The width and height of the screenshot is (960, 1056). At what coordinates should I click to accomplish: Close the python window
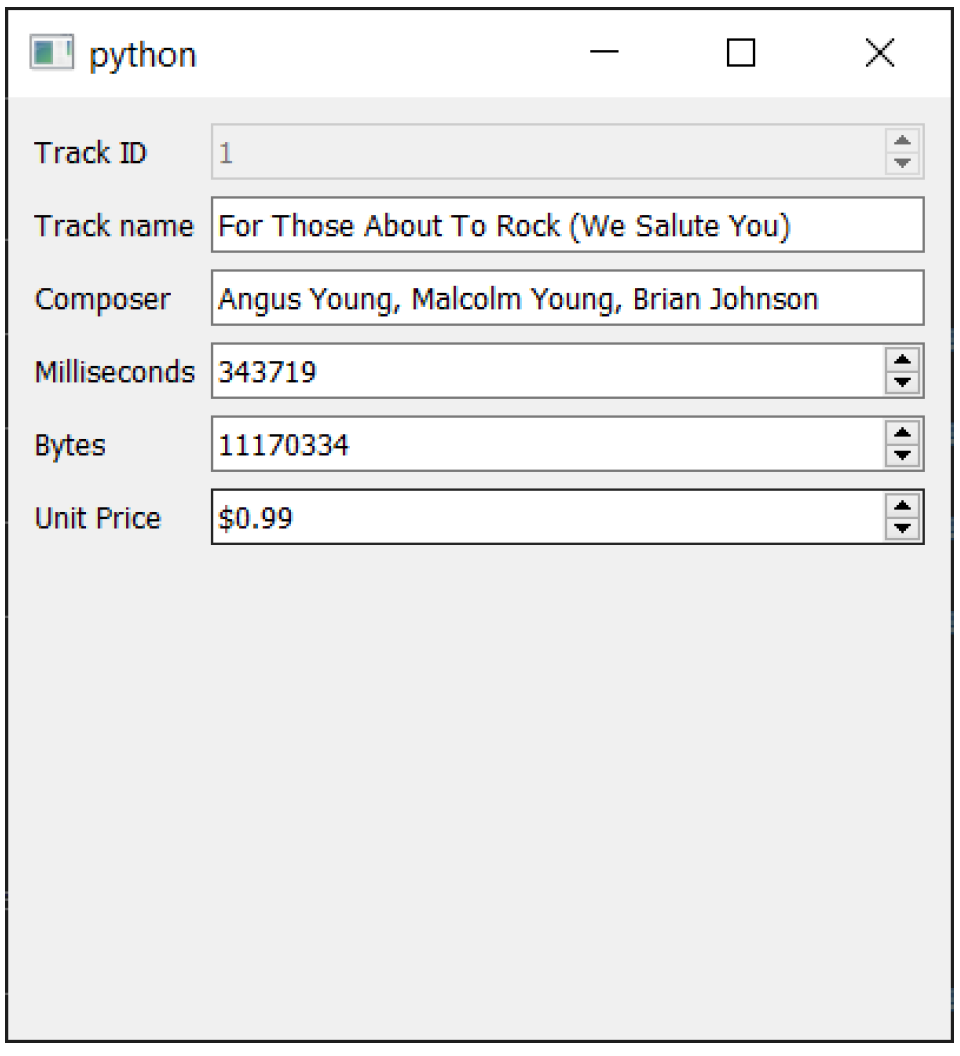879,52
